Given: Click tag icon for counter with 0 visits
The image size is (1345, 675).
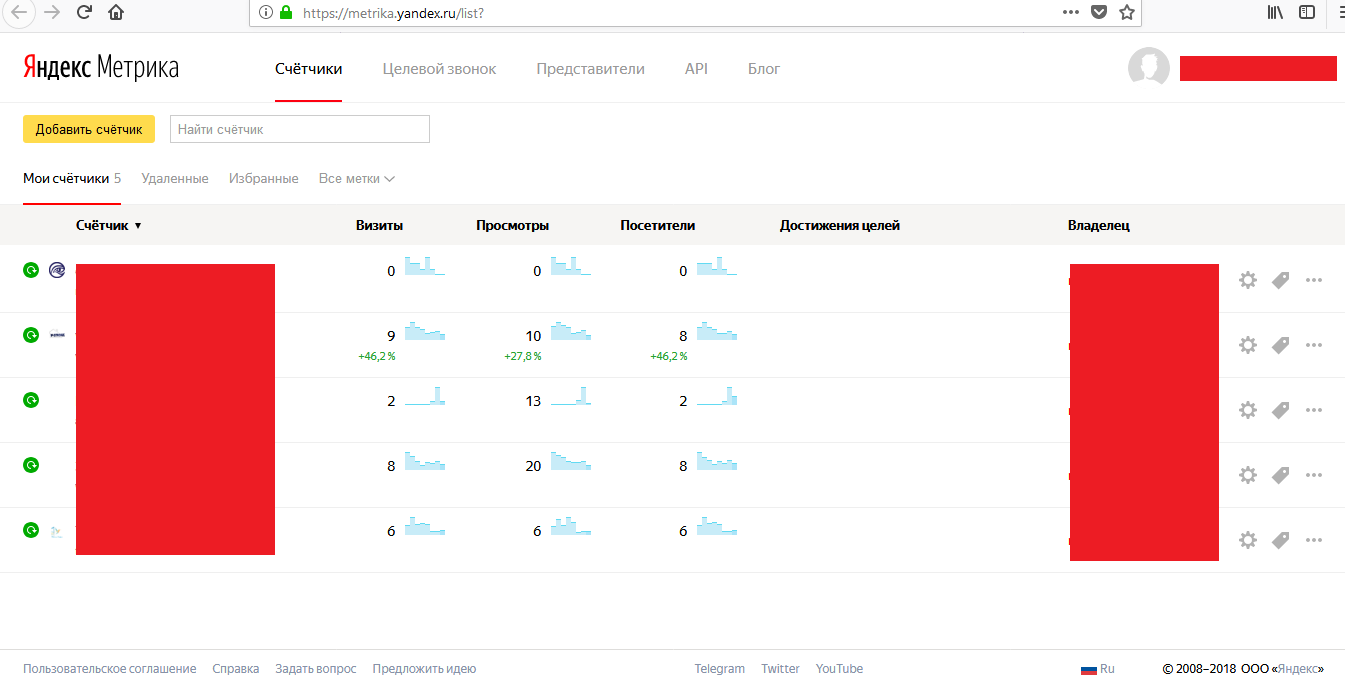Looking at the screenshot, I should [1280, 280].
